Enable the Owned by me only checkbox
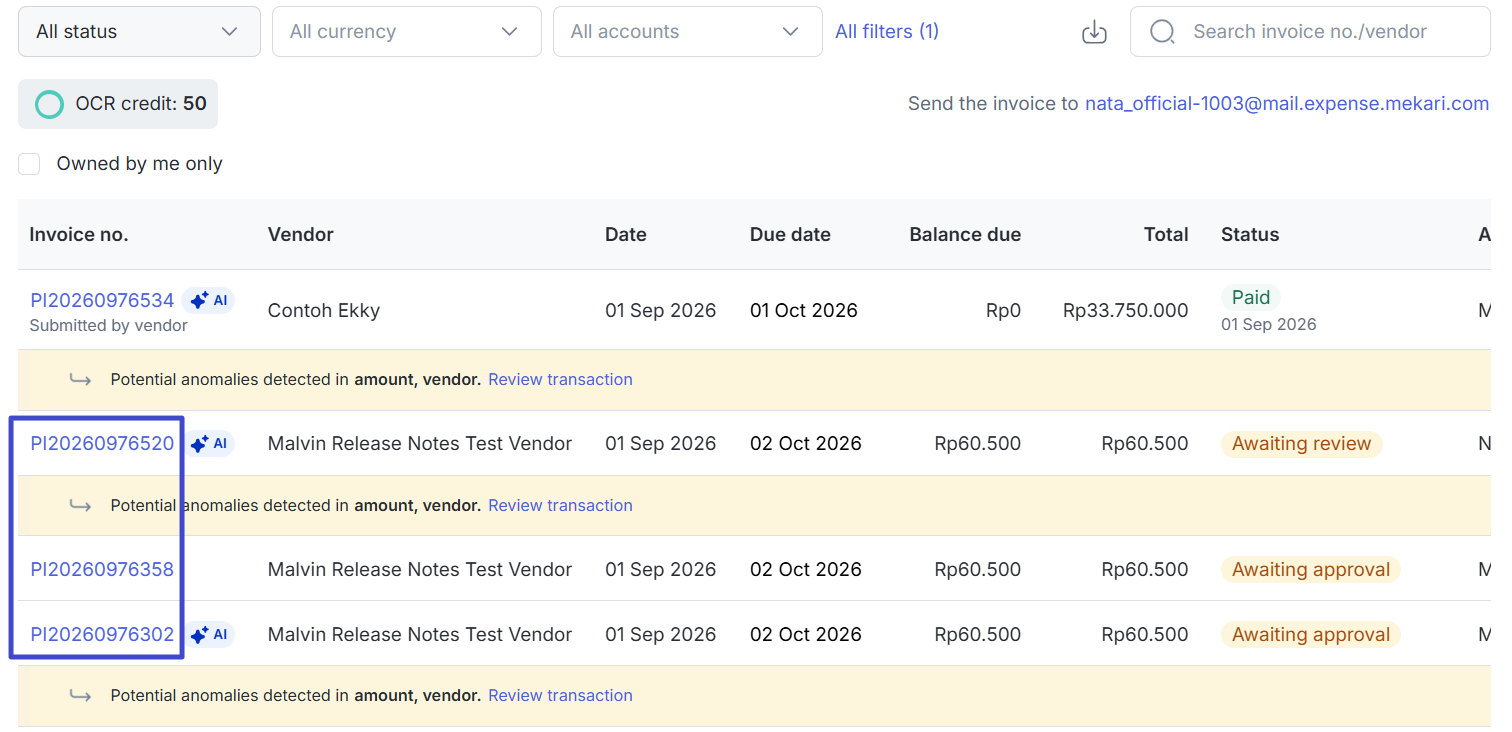1512x732 pixels. 29,164
